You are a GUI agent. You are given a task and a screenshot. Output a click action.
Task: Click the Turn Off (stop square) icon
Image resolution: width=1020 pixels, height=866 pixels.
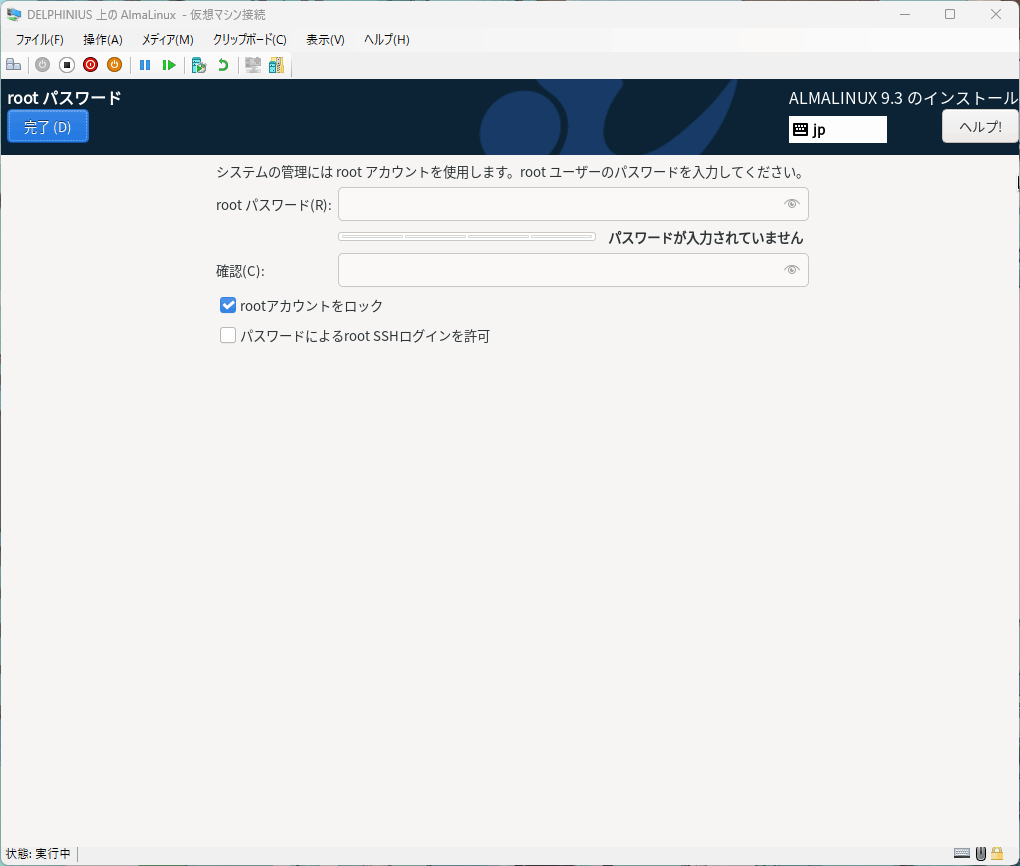[66, 64]
